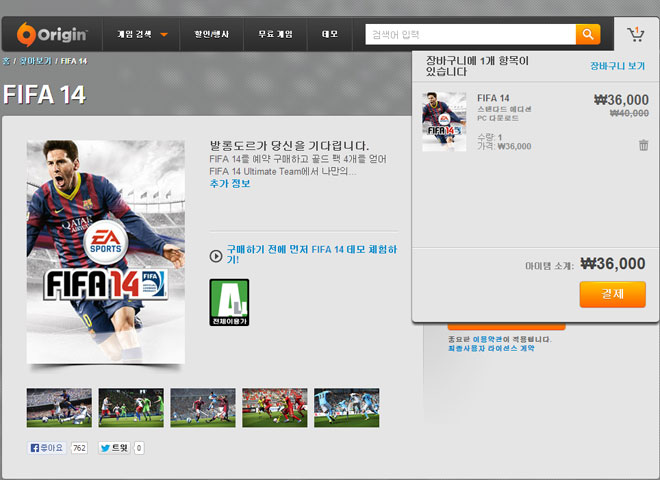Open 최종사용자 라이선스 계약 link

pos(491,349)
